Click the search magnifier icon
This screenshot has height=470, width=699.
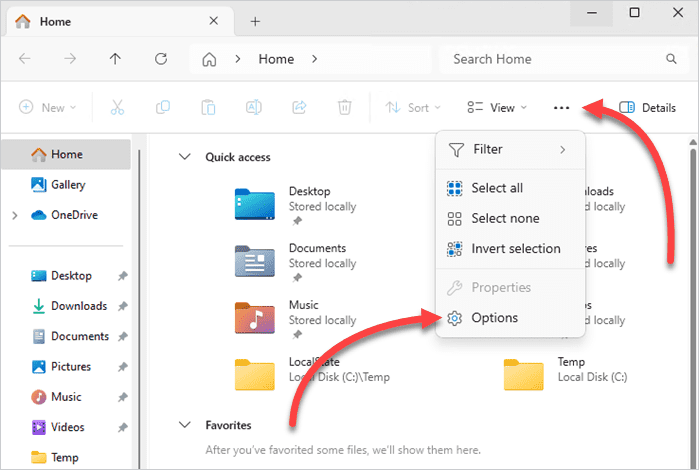click(x=671, y=58)
